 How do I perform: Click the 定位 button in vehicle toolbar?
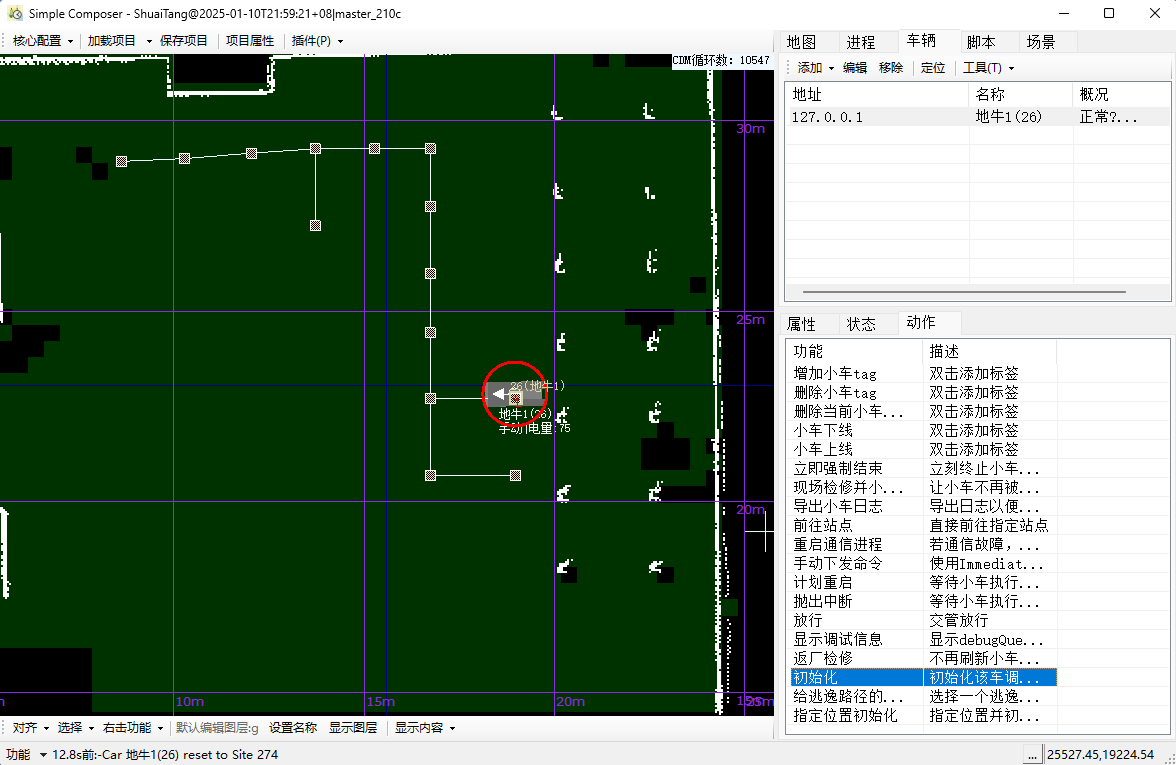pyautogui.click(x=933, y=68)
